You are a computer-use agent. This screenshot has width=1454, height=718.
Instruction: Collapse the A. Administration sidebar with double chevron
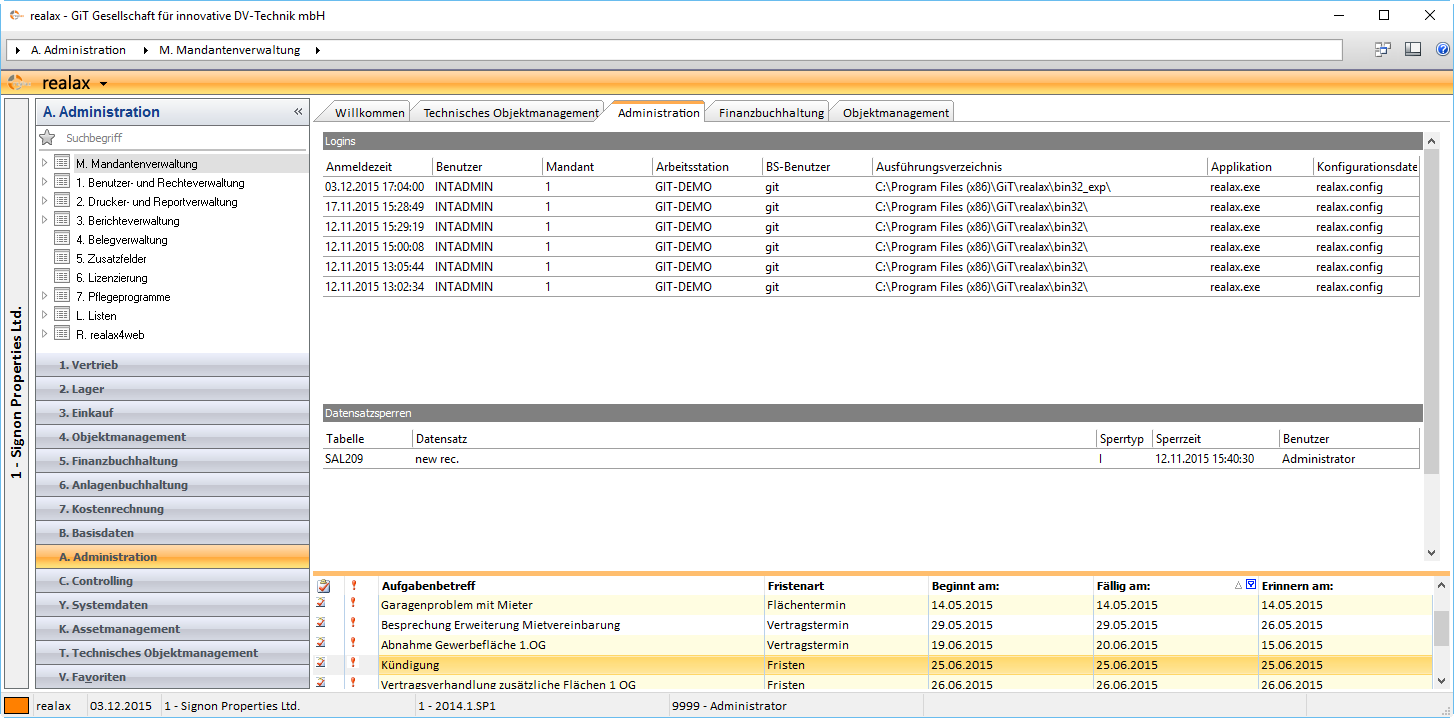coord(298,112)
